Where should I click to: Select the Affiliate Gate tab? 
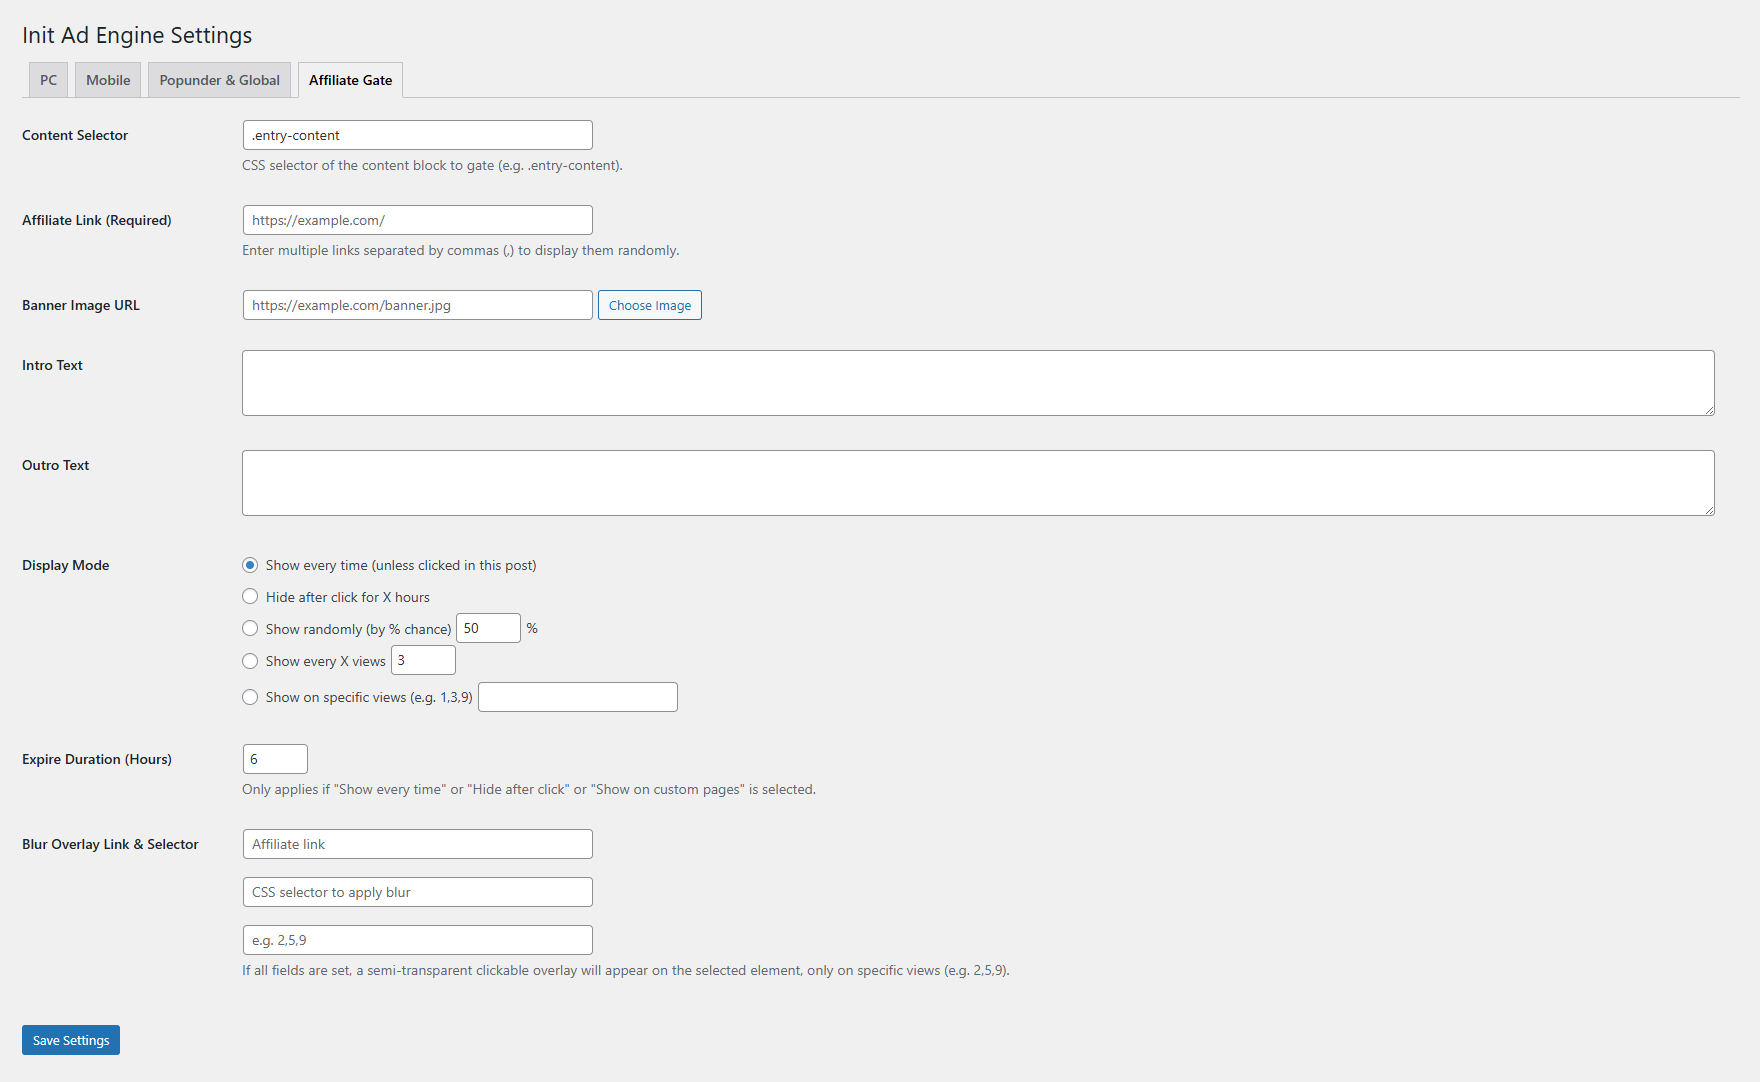(350, 79)
